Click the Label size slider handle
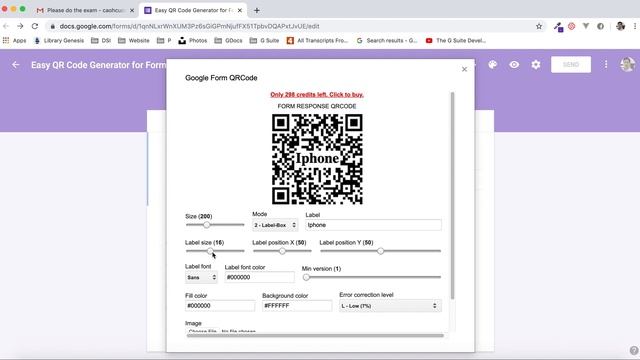Image resolution: width=640 pixels, height=360 pixels. [210, 251]
